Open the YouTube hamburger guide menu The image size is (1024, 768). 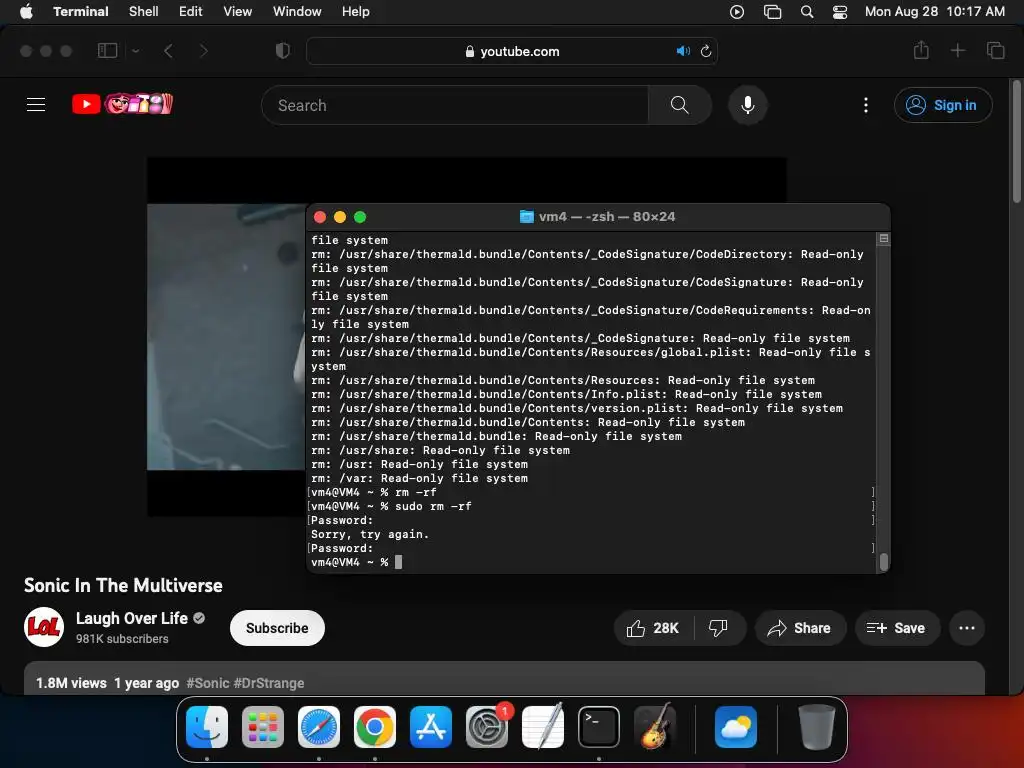pyautogui.click(x=36, y=104)
